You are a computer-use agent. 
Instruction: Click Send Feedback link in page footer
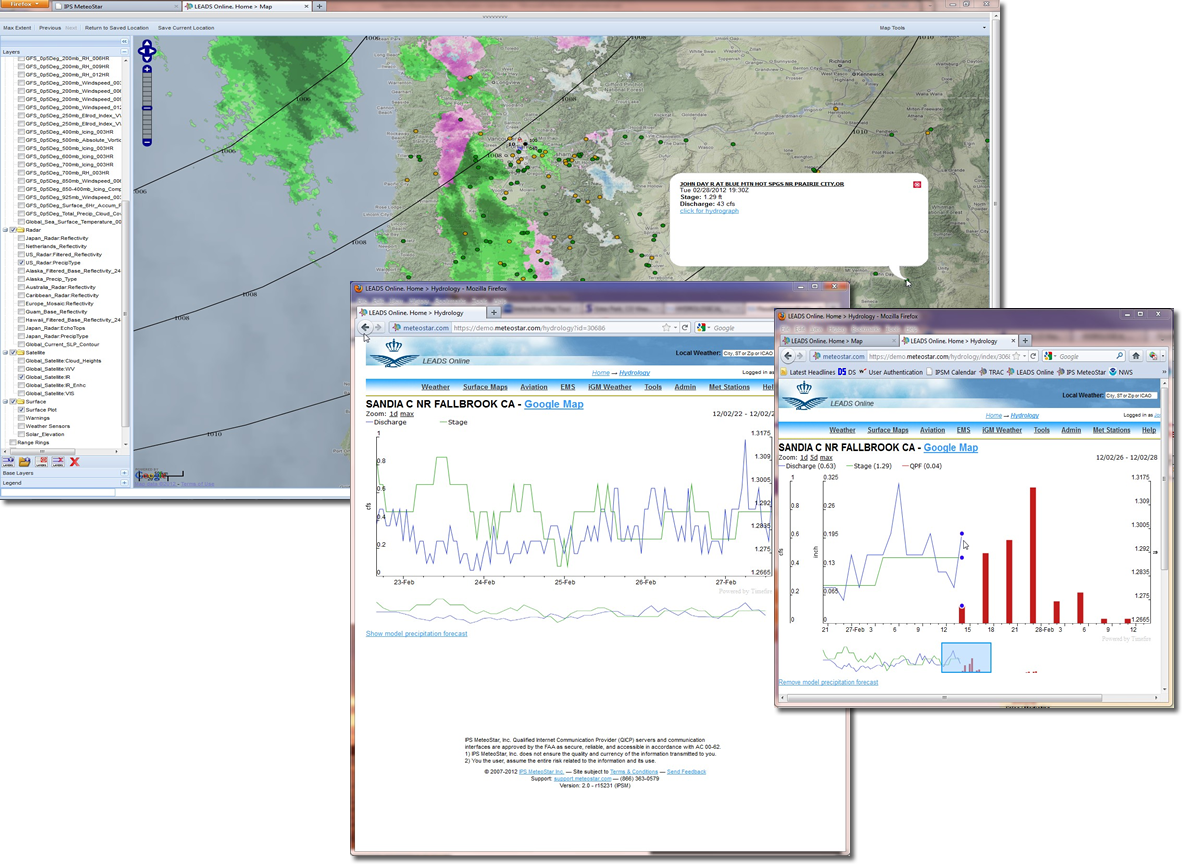click(686, 772)
